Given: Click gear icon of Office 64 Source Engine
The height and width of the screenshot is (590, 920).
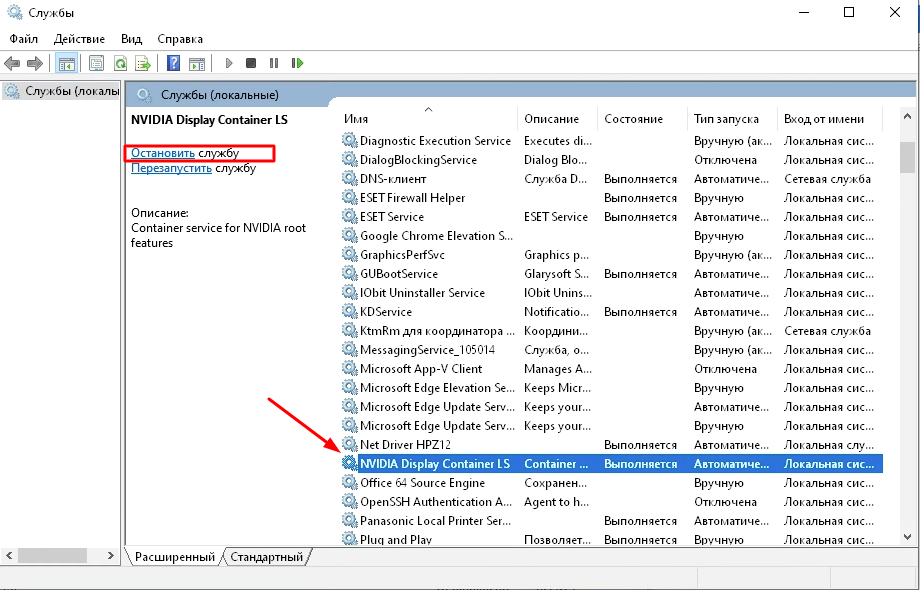Looking at the screenshot, I should (350, 482).
